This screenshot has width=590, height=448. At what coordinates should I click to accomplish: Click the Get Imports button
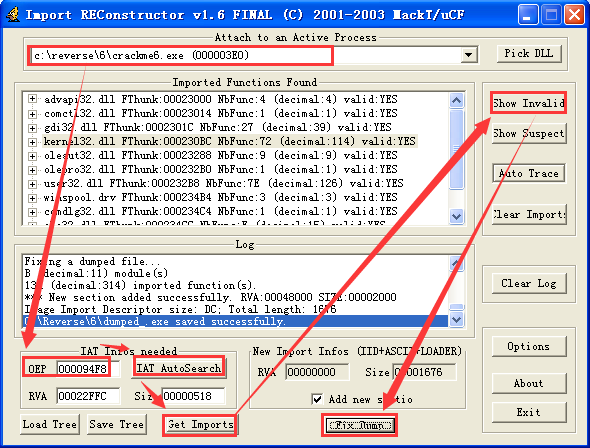coord(200,425)
